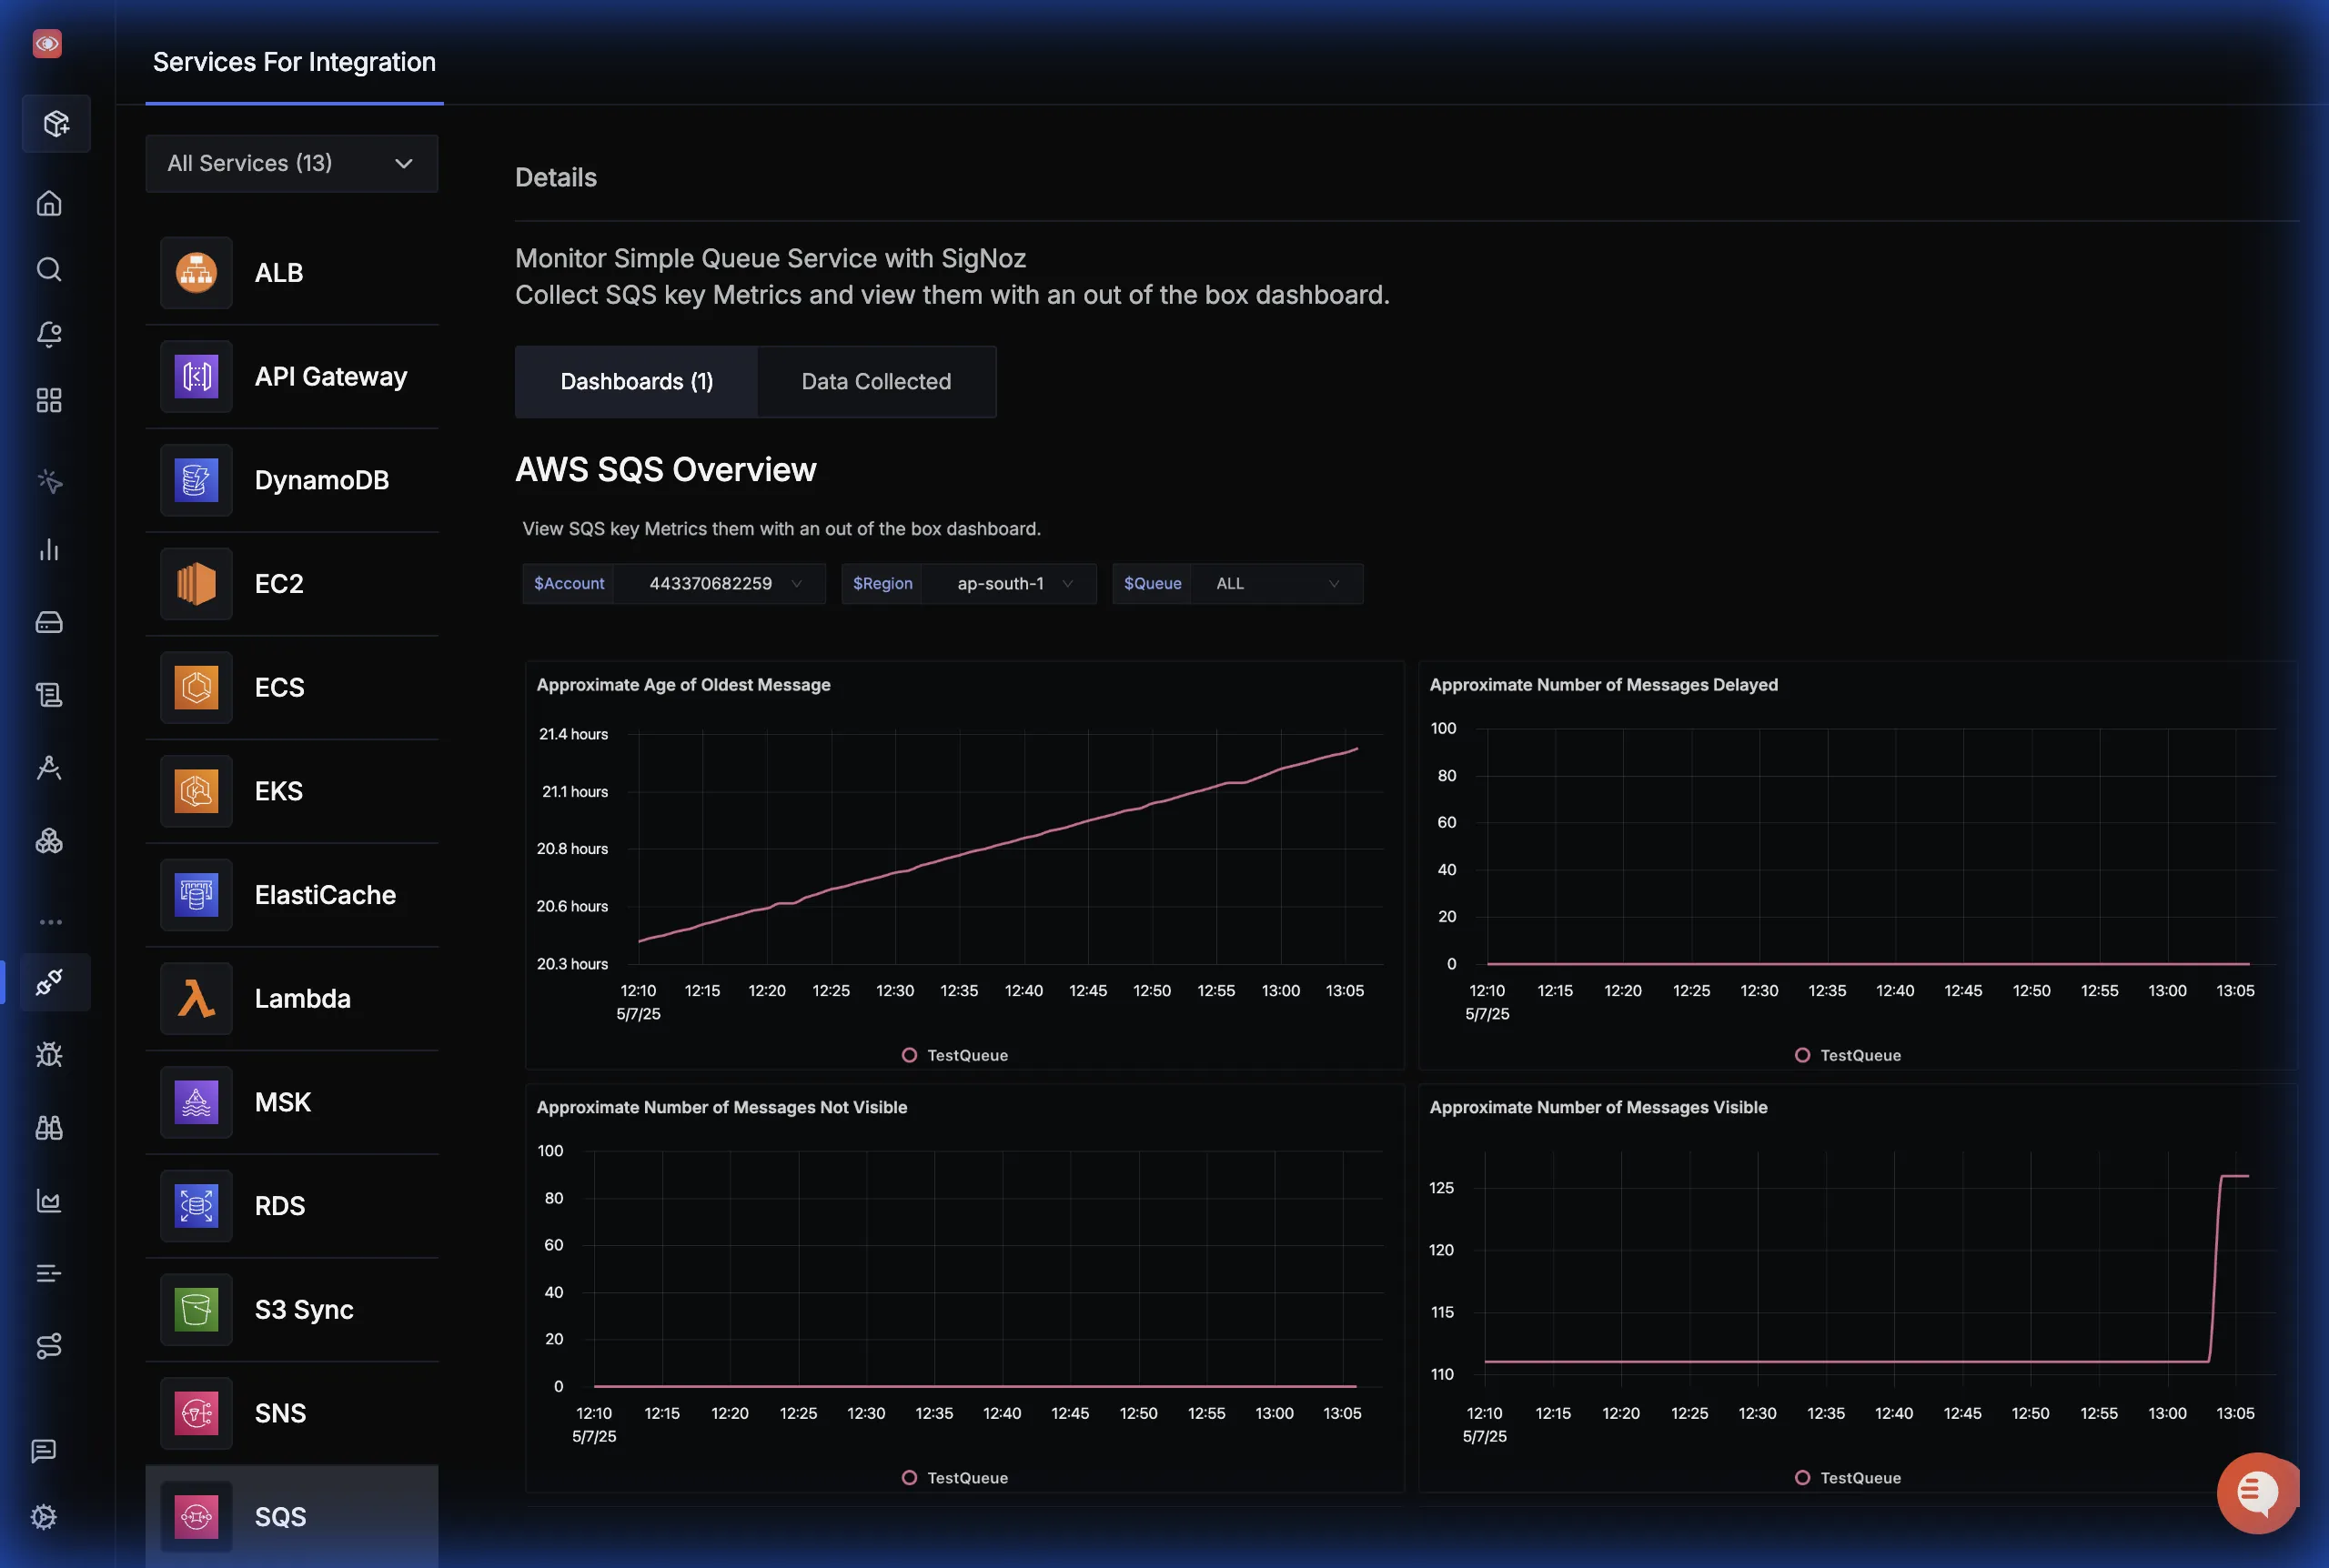This screenshot has height=1568, width=2329.
Task: Open the $Account variable dropdown
Action: (x=720, y=584)
